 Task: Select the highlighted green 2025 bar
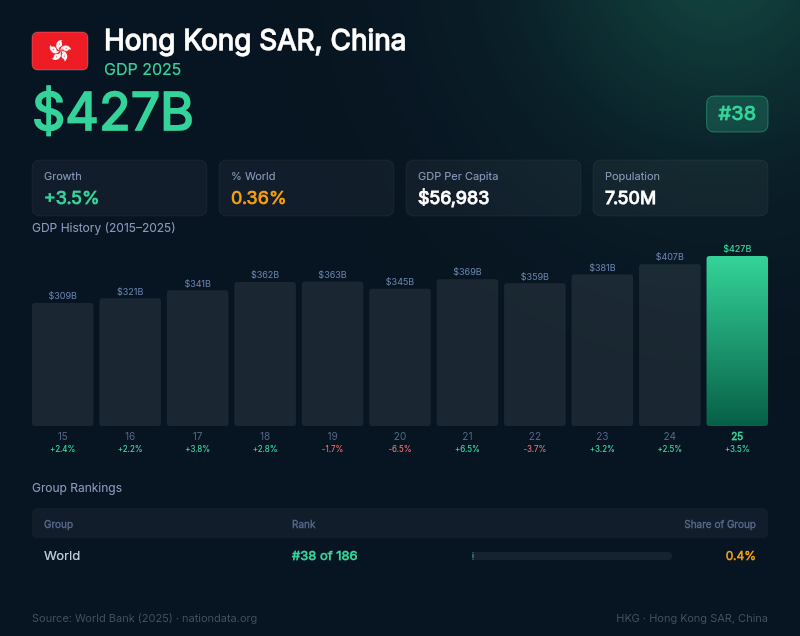(737, 341)
